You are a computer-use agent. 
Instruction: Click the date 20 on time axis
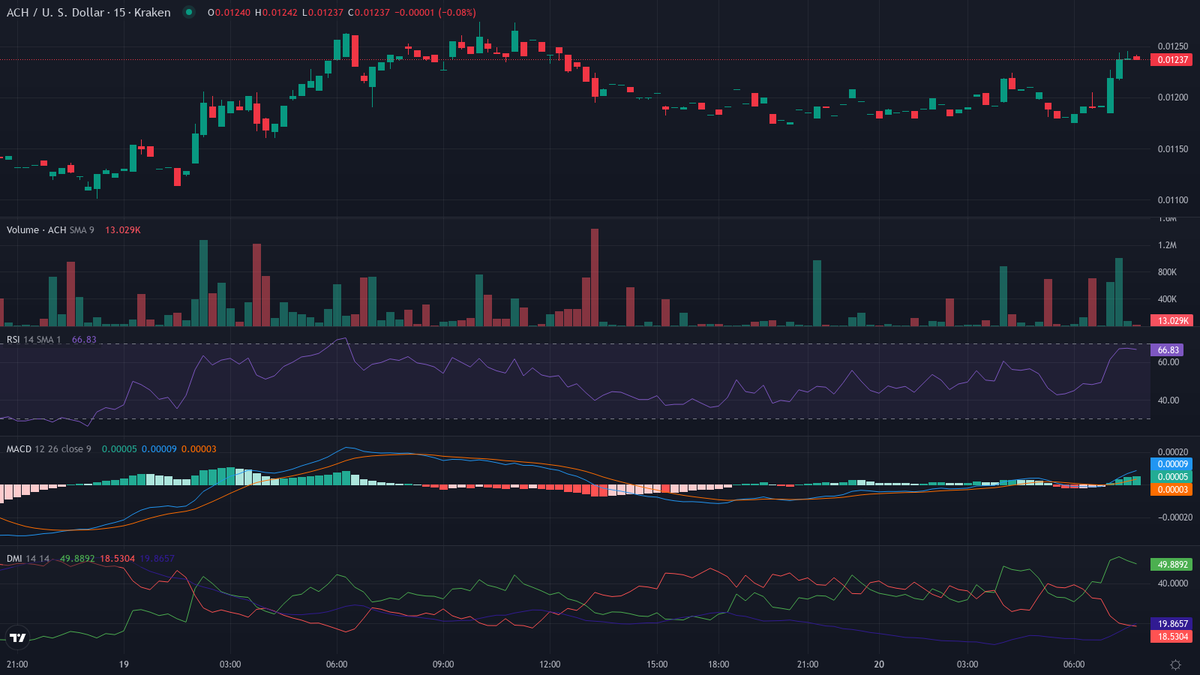coord(879,664)
